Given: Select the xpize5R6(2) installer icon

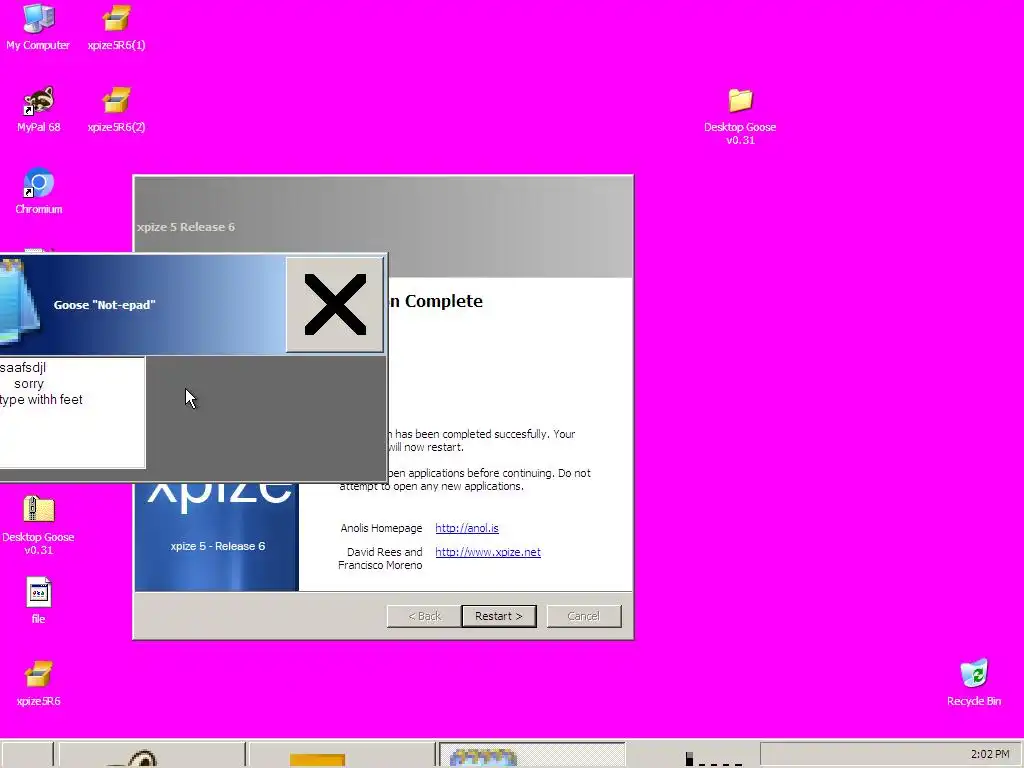Looking at the screenshot, I should (x=116, y=109).
